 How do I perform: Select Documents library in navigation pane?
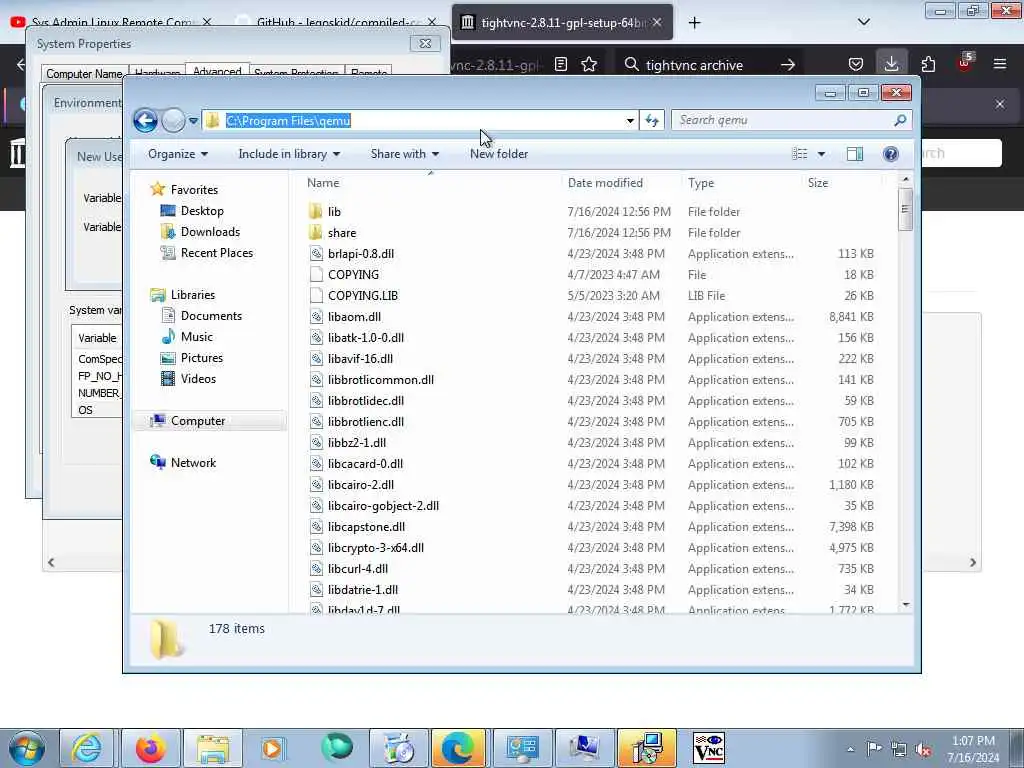pyautogui.click(x=211, y=315)
